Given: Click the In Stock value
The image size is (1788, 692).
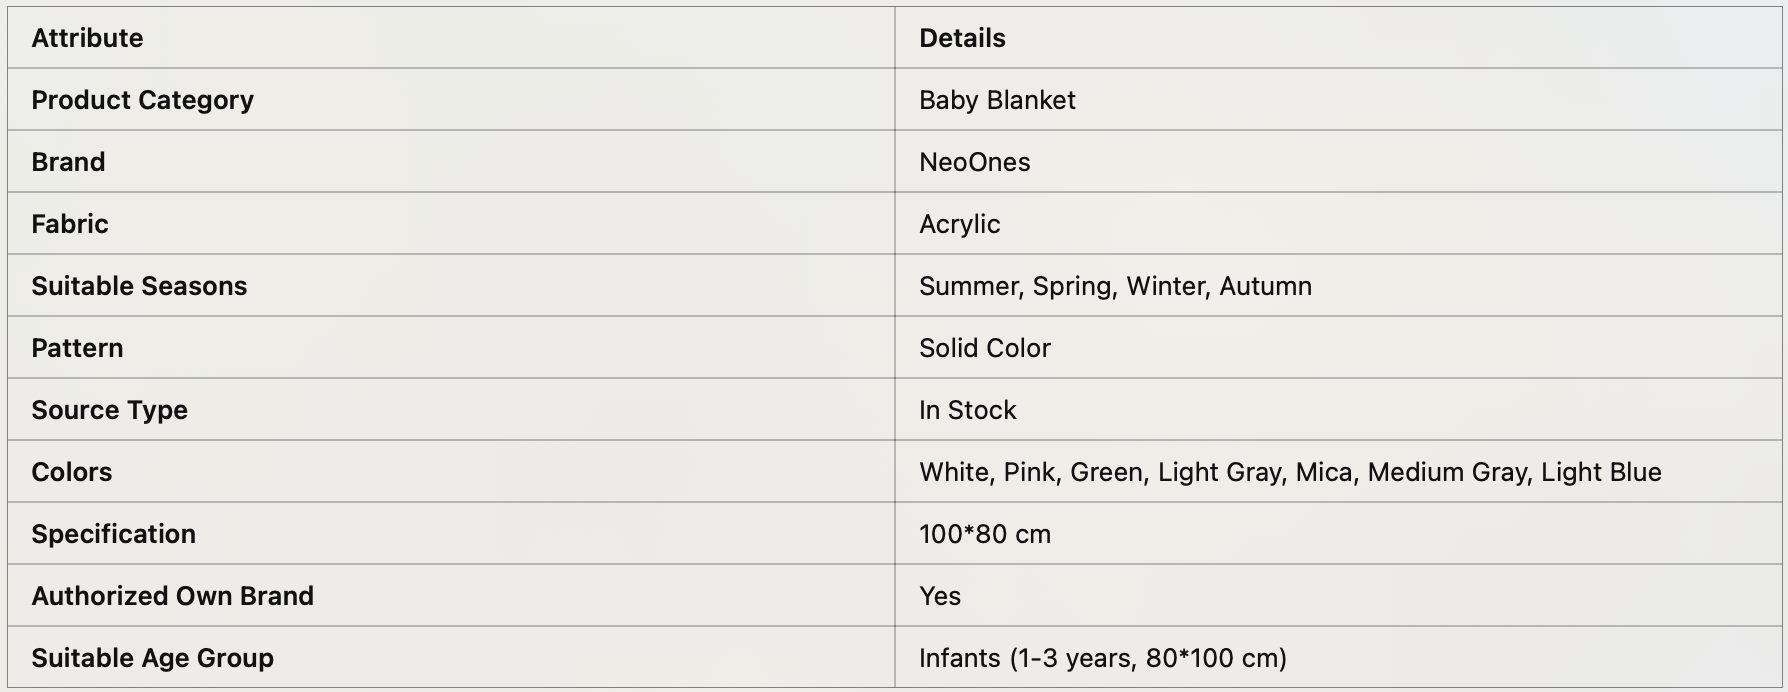Looking at the screenshot, I should pos(967,410).
